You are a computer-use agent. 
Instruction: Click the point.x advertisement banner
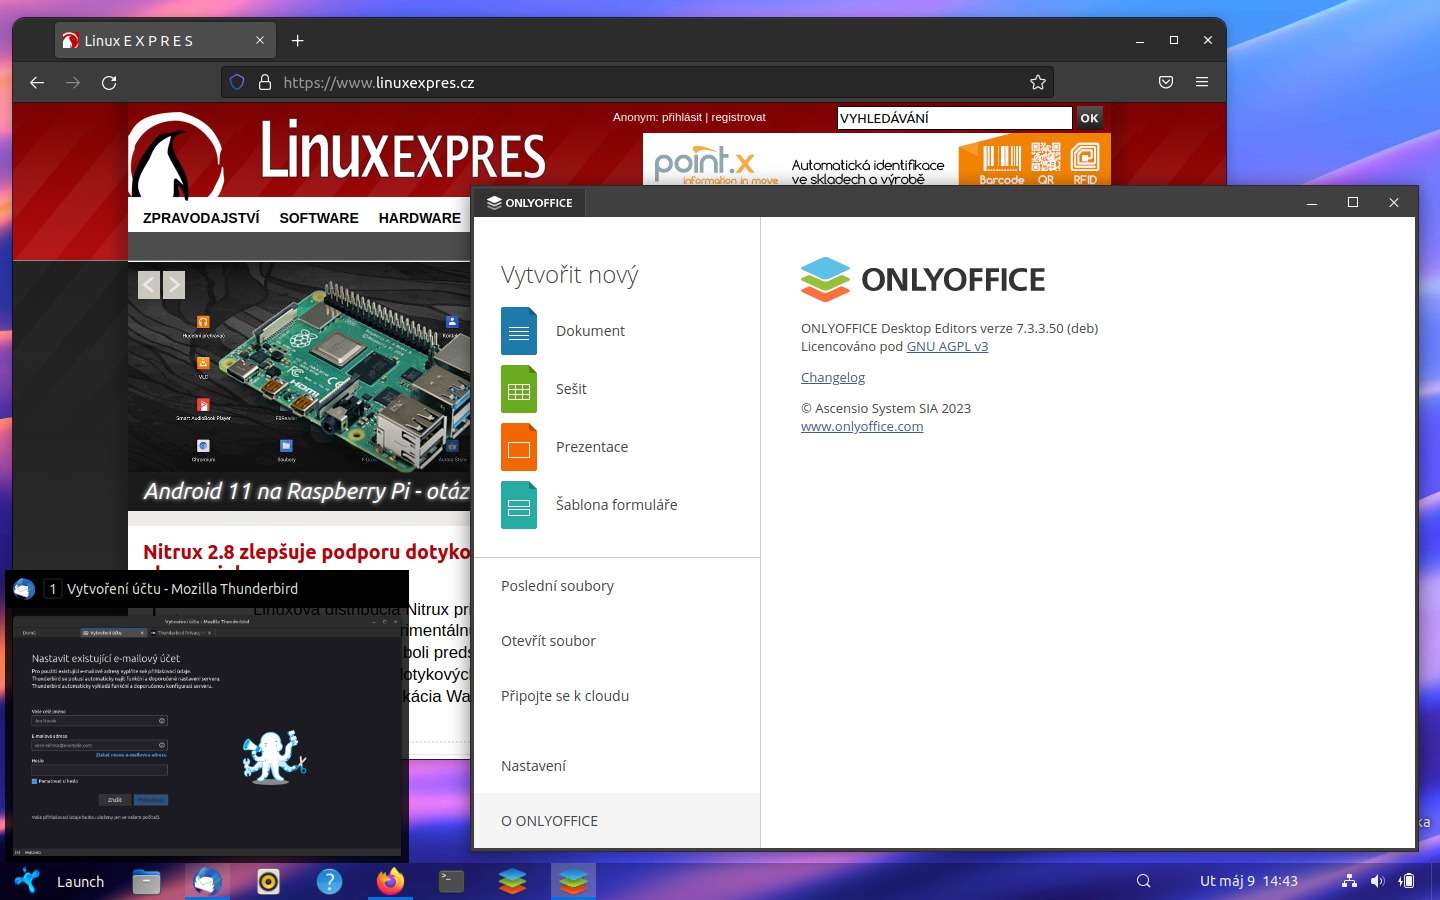(x=876, y=160)
